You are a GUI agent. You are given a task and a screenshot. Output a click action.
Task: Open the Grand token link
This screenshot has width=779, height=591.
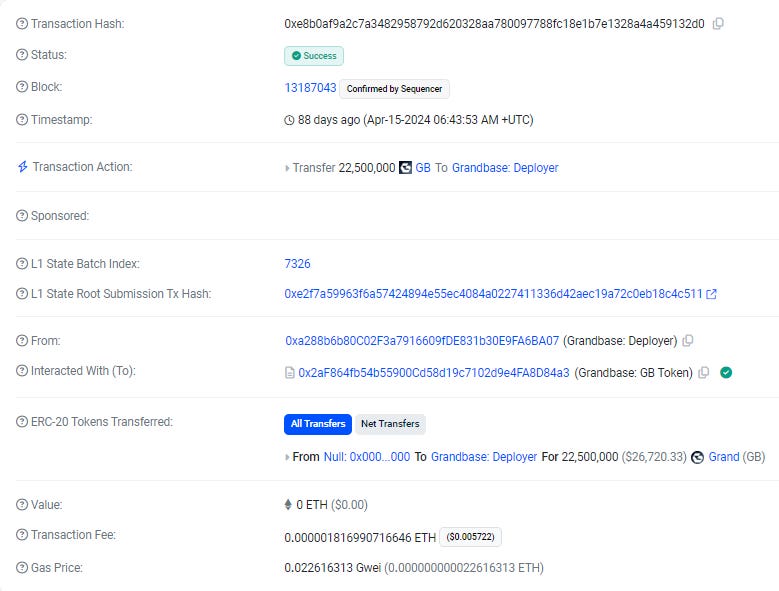click(724, 457)
